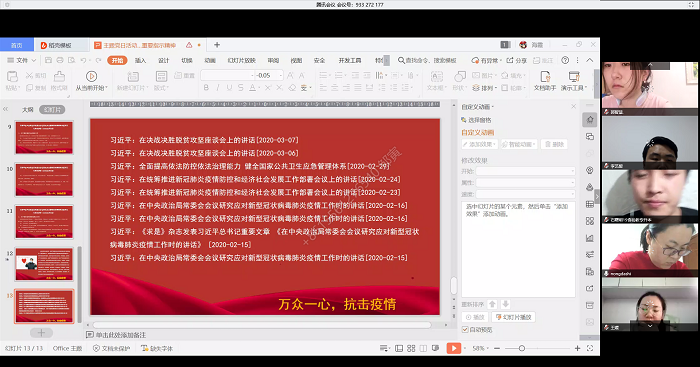Viewport: 700px width, 367px height.
Task: Open a new document tab with plus
Action: coord(217,45)
